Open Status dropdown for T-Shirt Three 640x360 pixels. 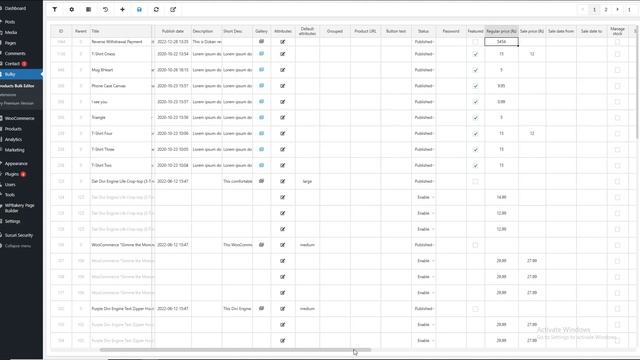click(424, 149)
